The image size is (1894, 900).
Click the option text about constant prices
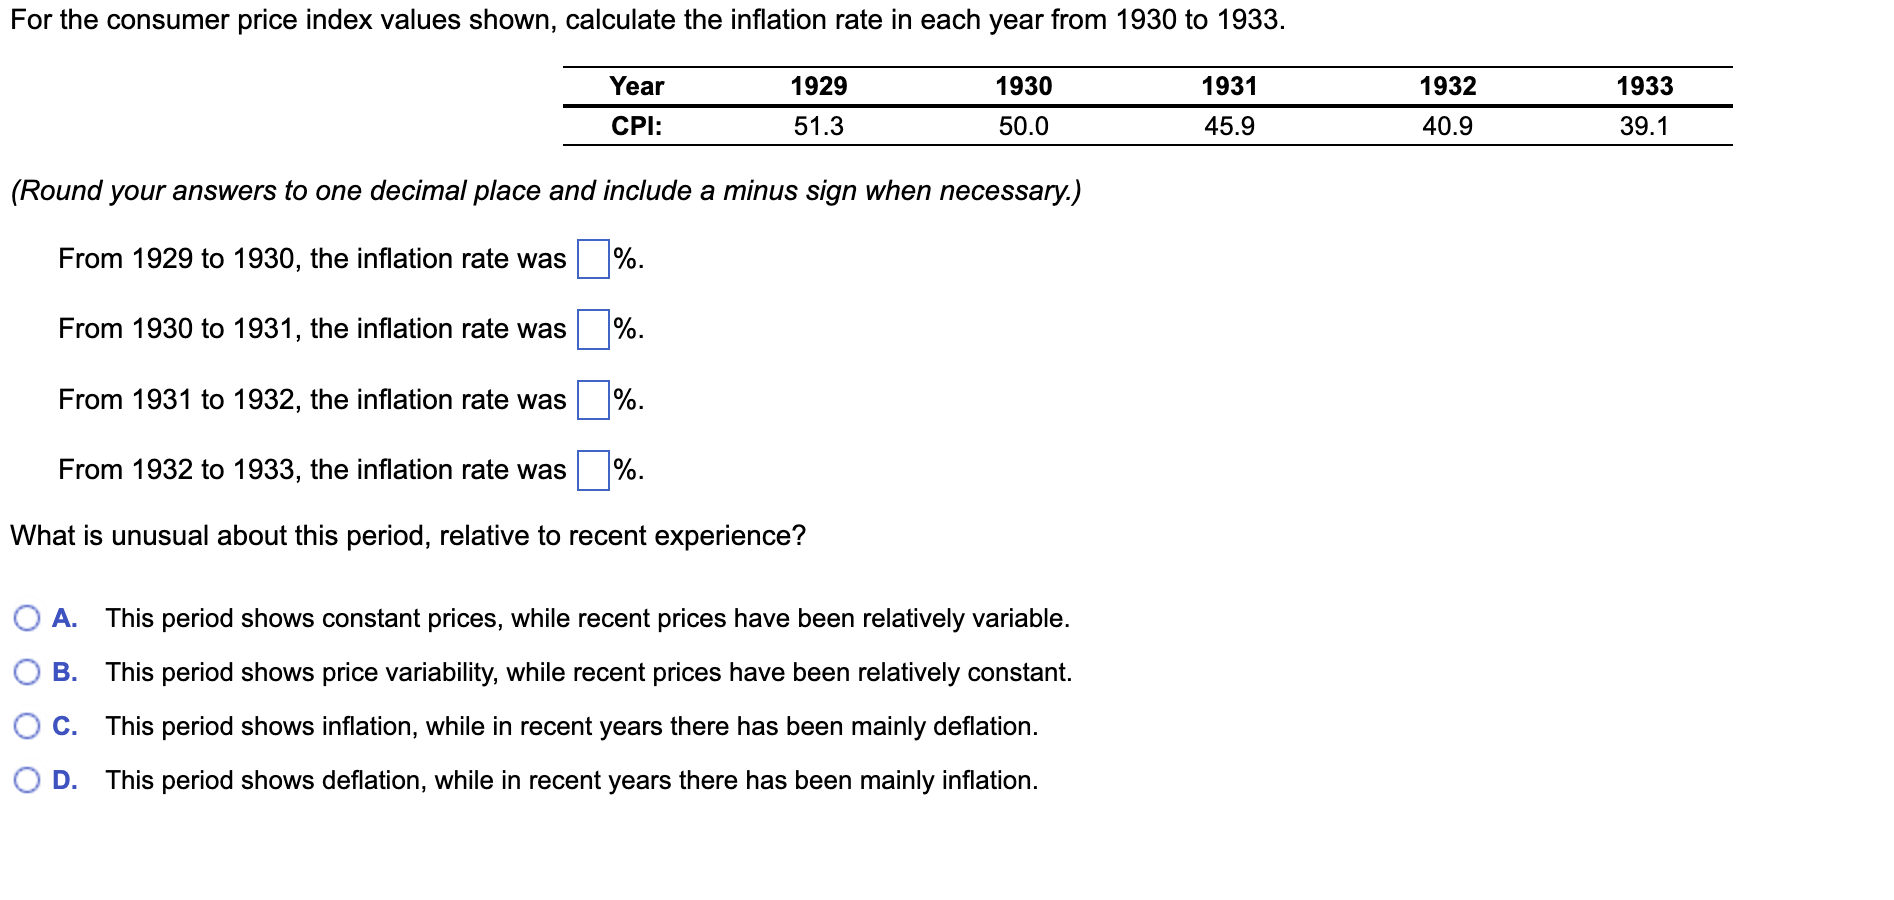(587, 619)
